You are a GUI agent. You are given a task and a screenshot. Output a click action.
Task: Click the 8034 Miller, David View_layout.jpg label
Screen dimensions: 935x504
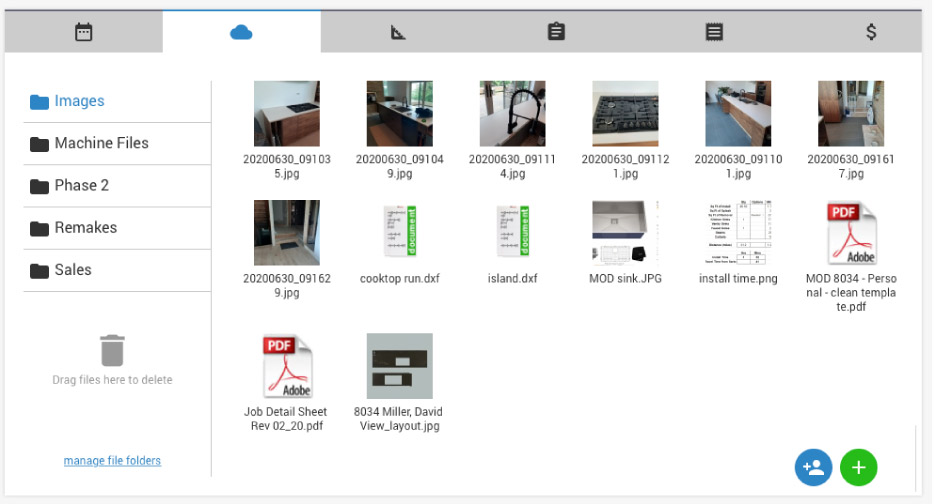coord(399,419)
